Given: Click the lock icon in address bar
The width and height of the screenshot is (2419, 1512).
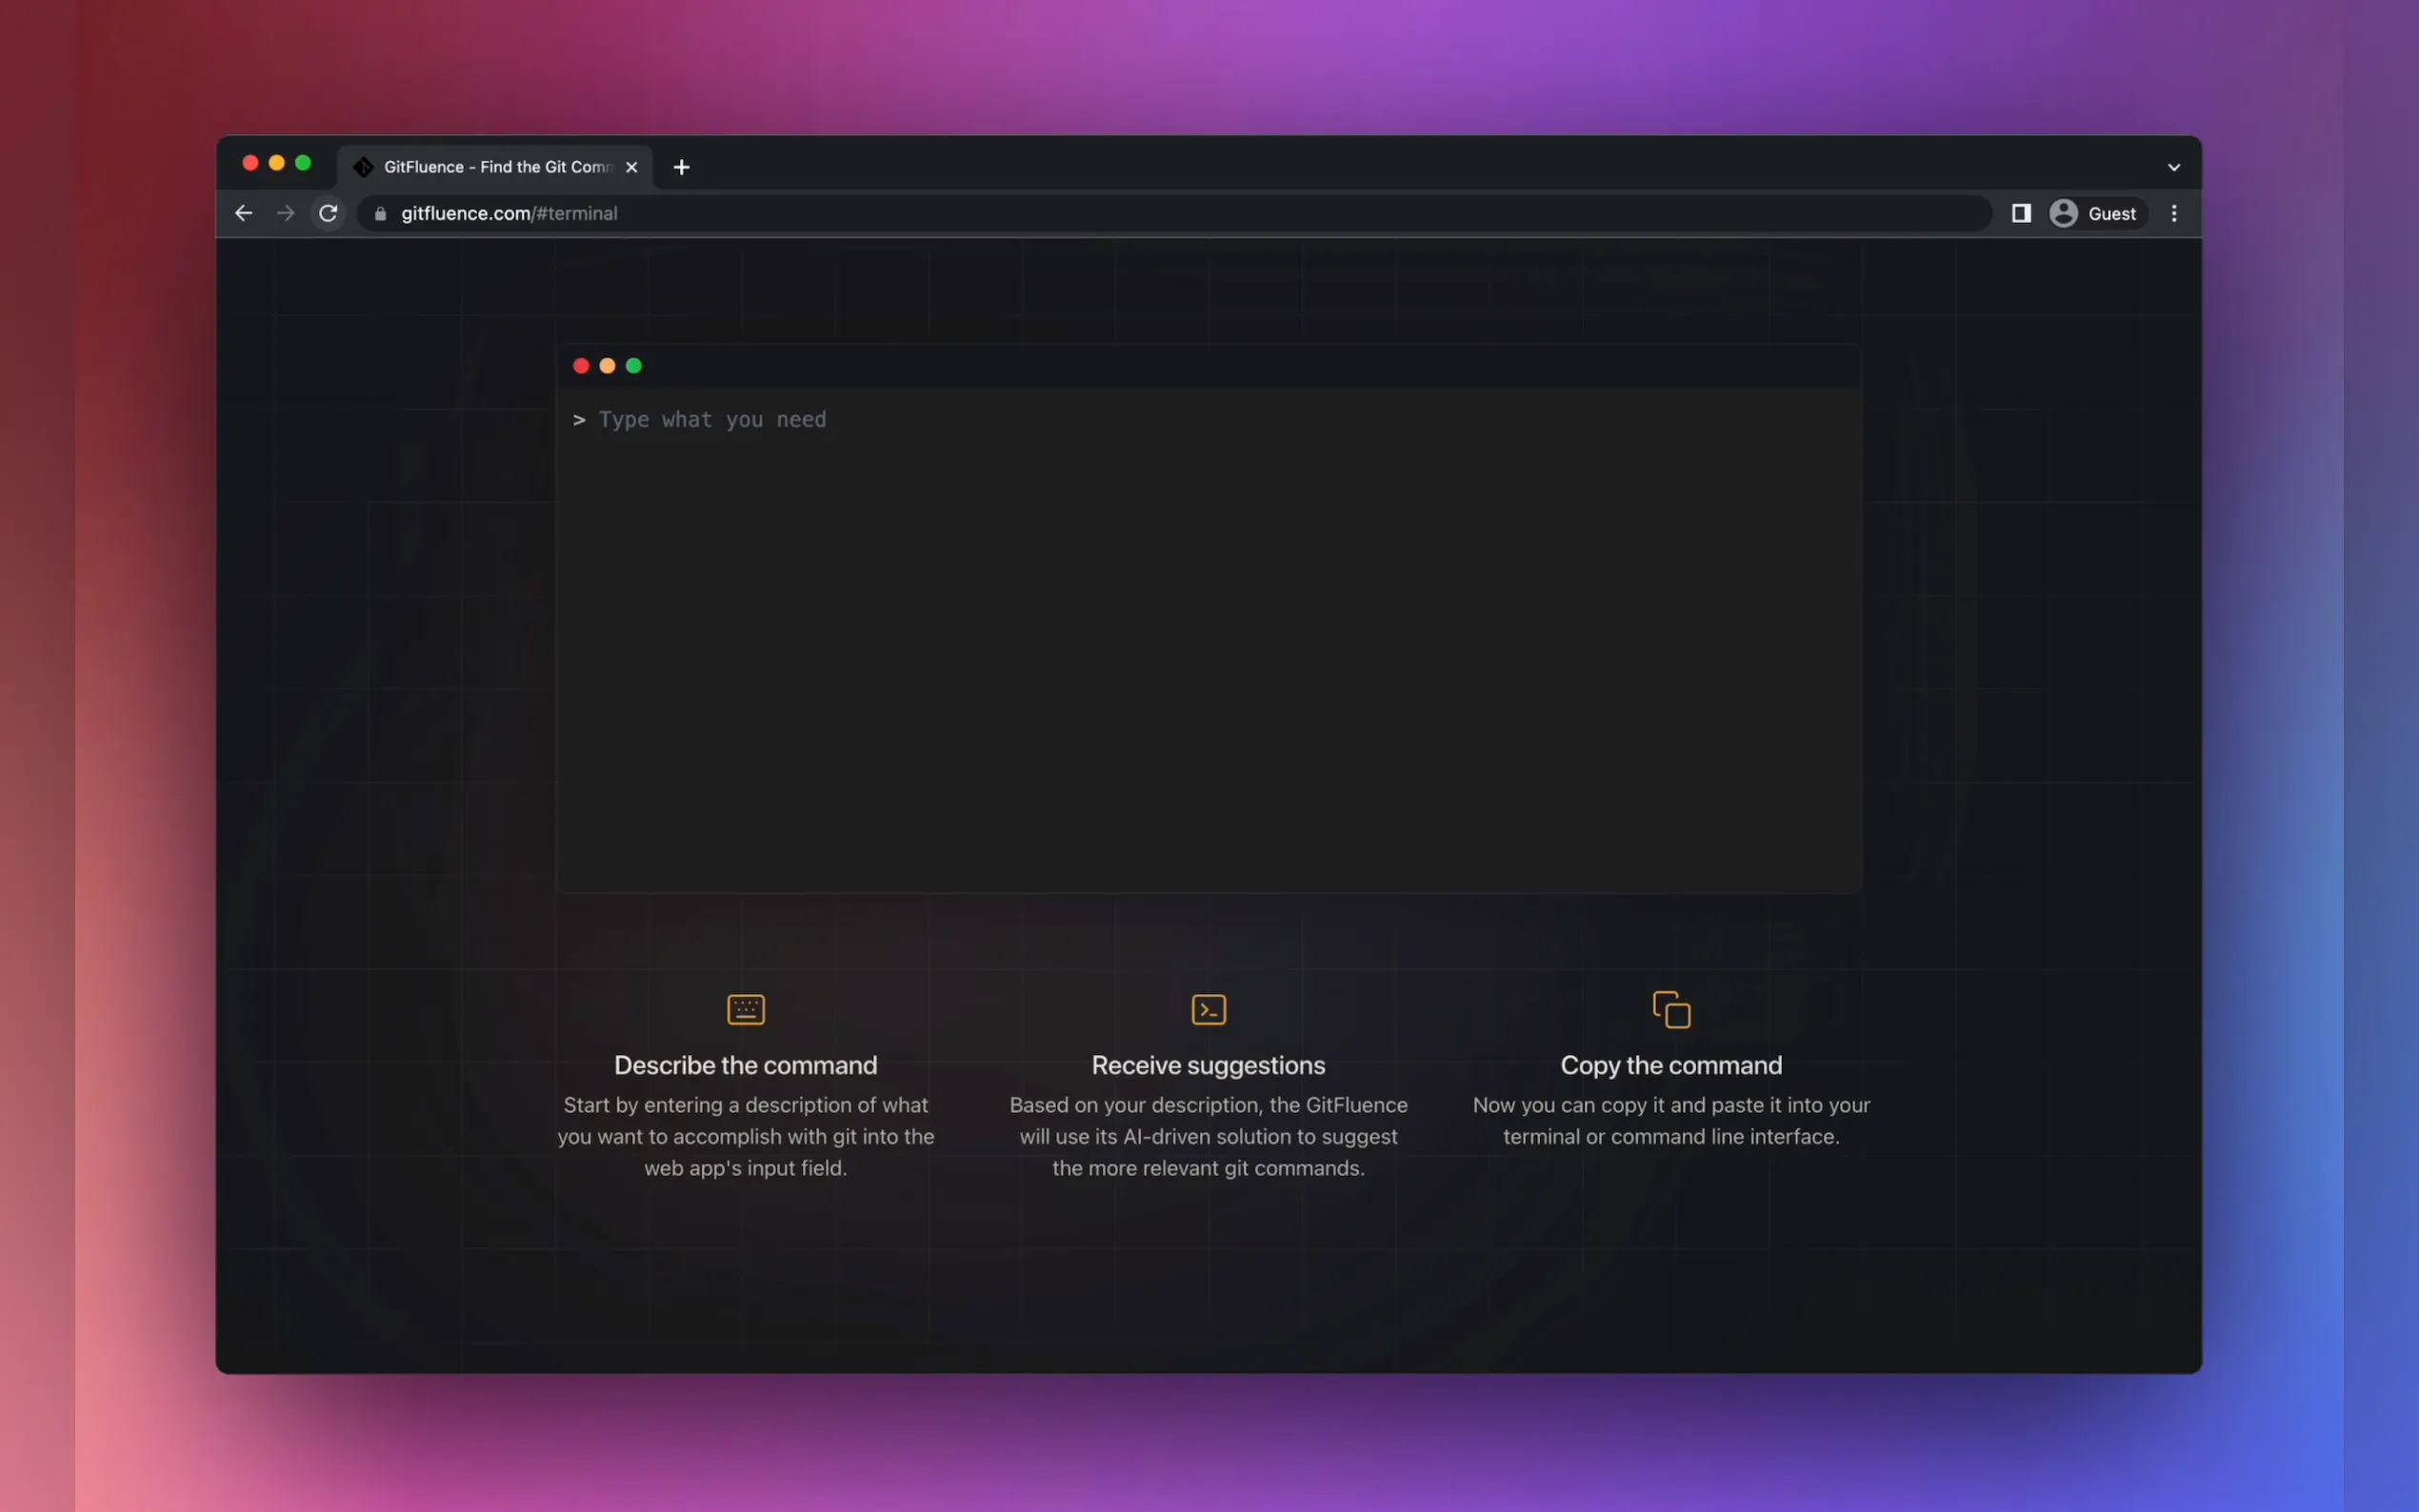Looking at the screenshot, I should point(380,213).
